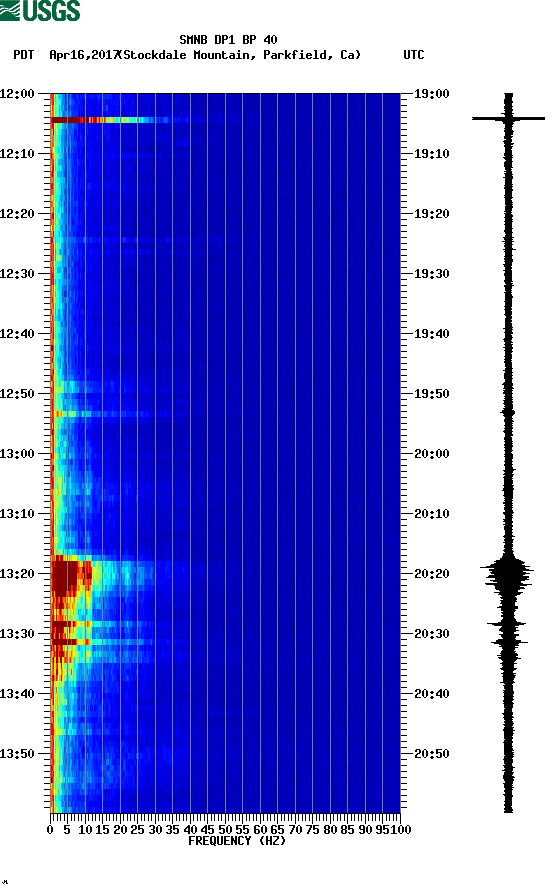552x893 pixels.
Task: Click the "30" frequency axis label
Action: pyautogui.click(x=156, y=830)
